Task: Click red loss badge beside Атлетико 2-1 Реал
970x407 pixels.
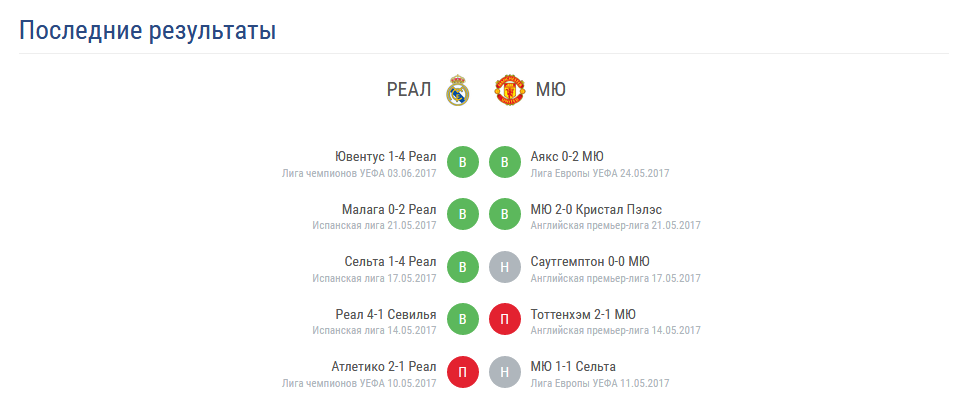Action: [x=463, y=372]
